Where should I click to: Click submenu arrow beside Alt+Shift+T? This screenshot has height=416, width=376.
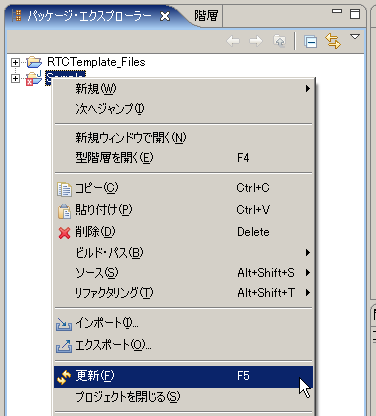point(308,293)
